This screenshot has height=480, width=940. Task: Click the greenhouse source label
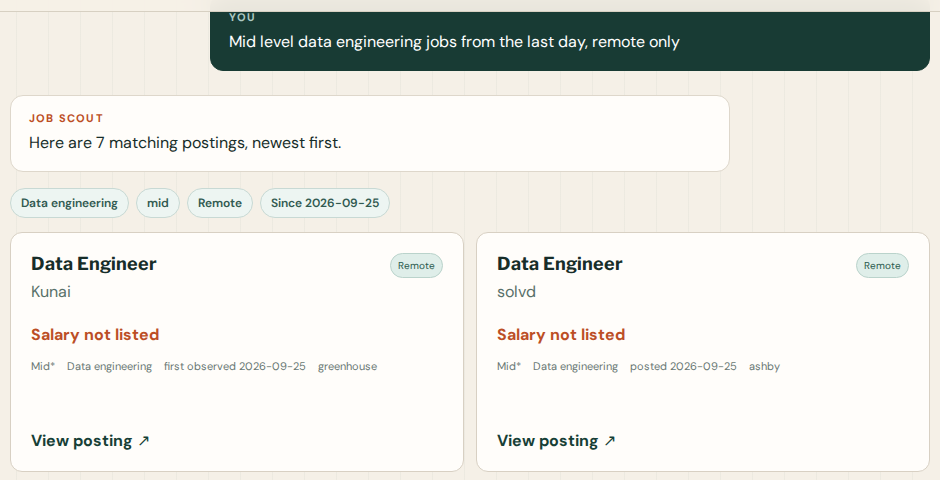(x=348, y=366)
